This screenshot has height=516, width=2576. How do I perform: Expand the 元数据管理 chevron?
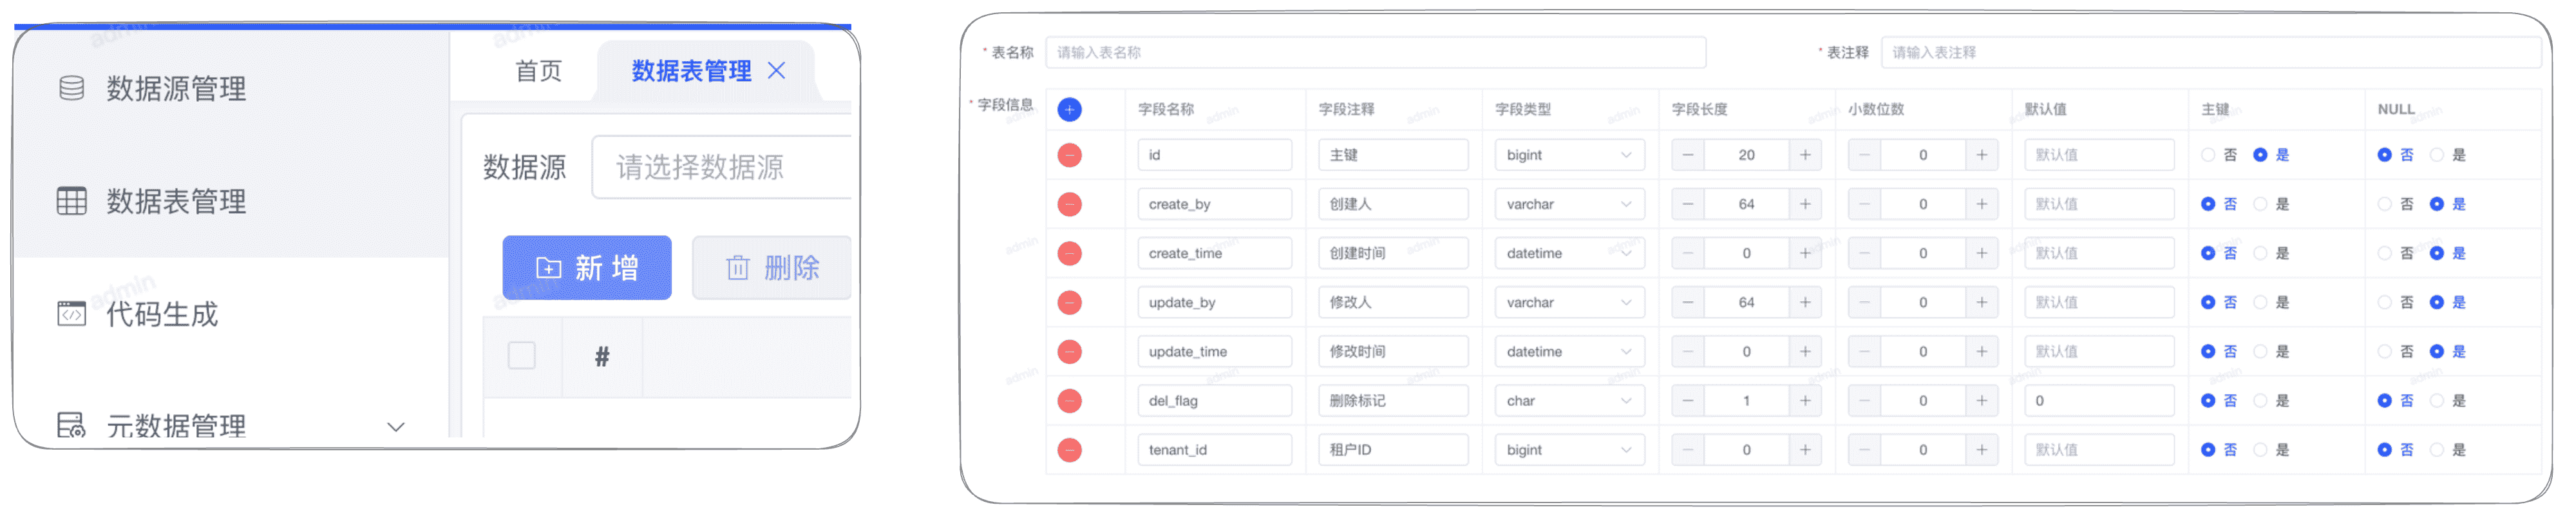396,426
